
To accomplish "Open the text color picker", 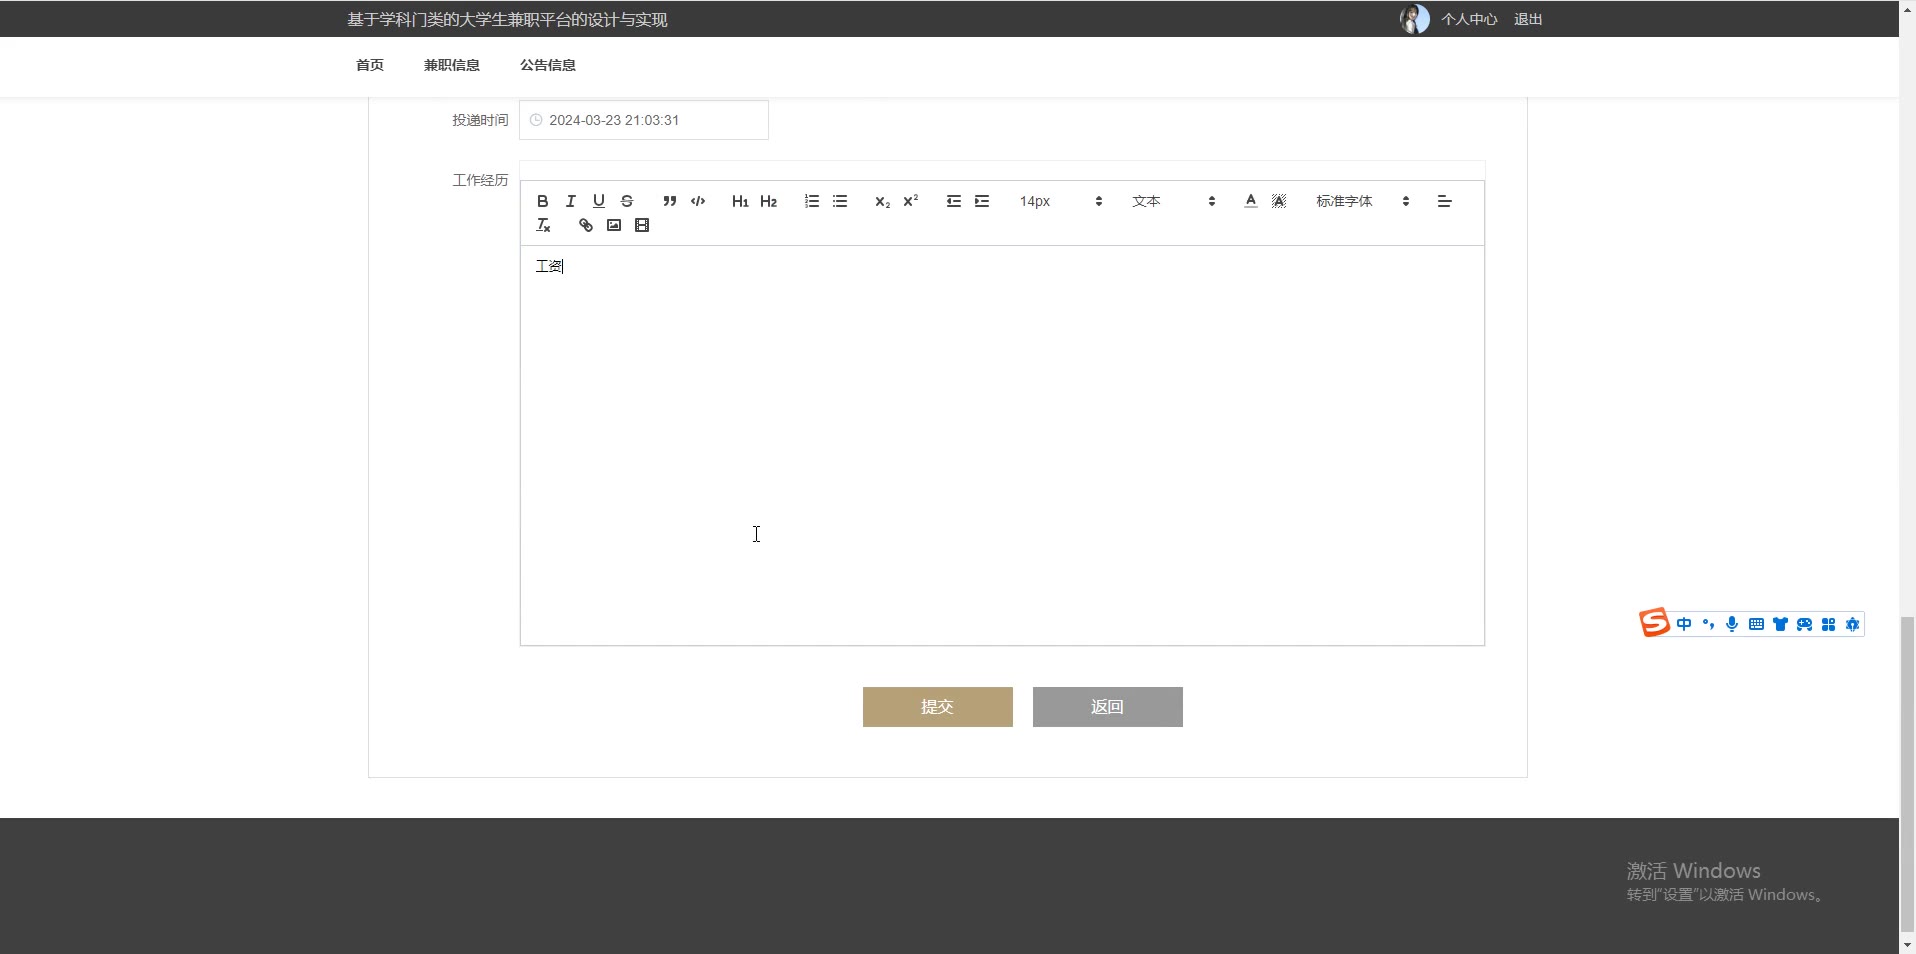I will click(1250, 201).
